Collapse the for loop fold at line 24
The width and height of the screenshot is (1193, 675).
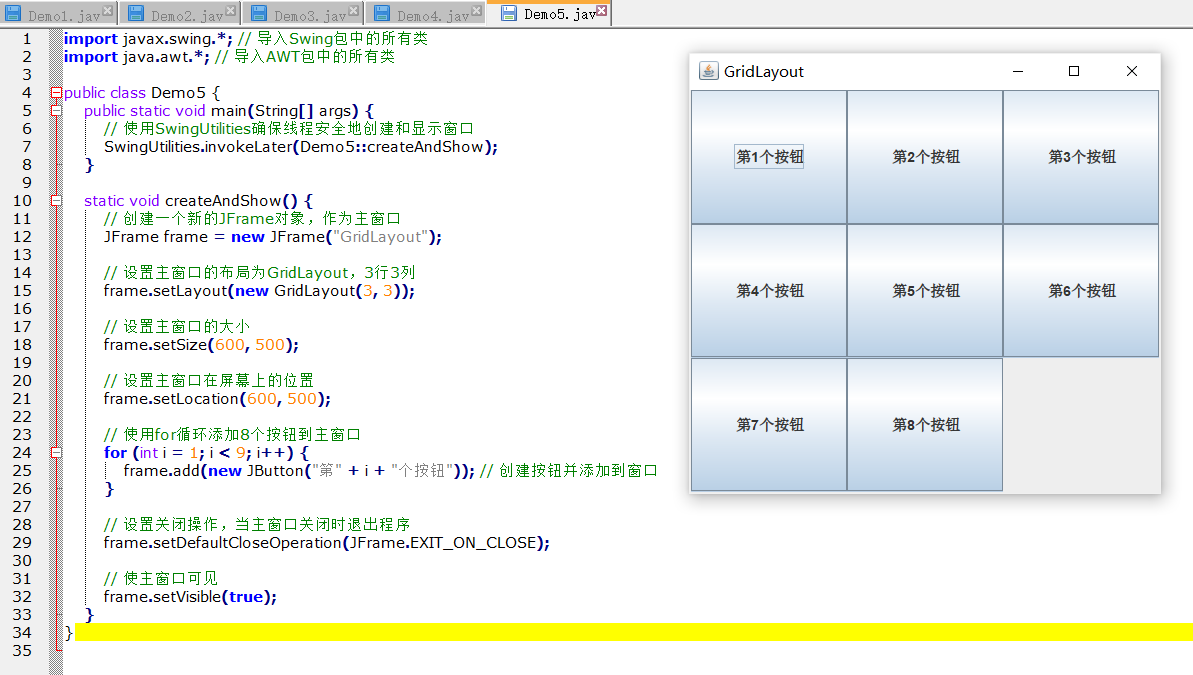[56, 453]
